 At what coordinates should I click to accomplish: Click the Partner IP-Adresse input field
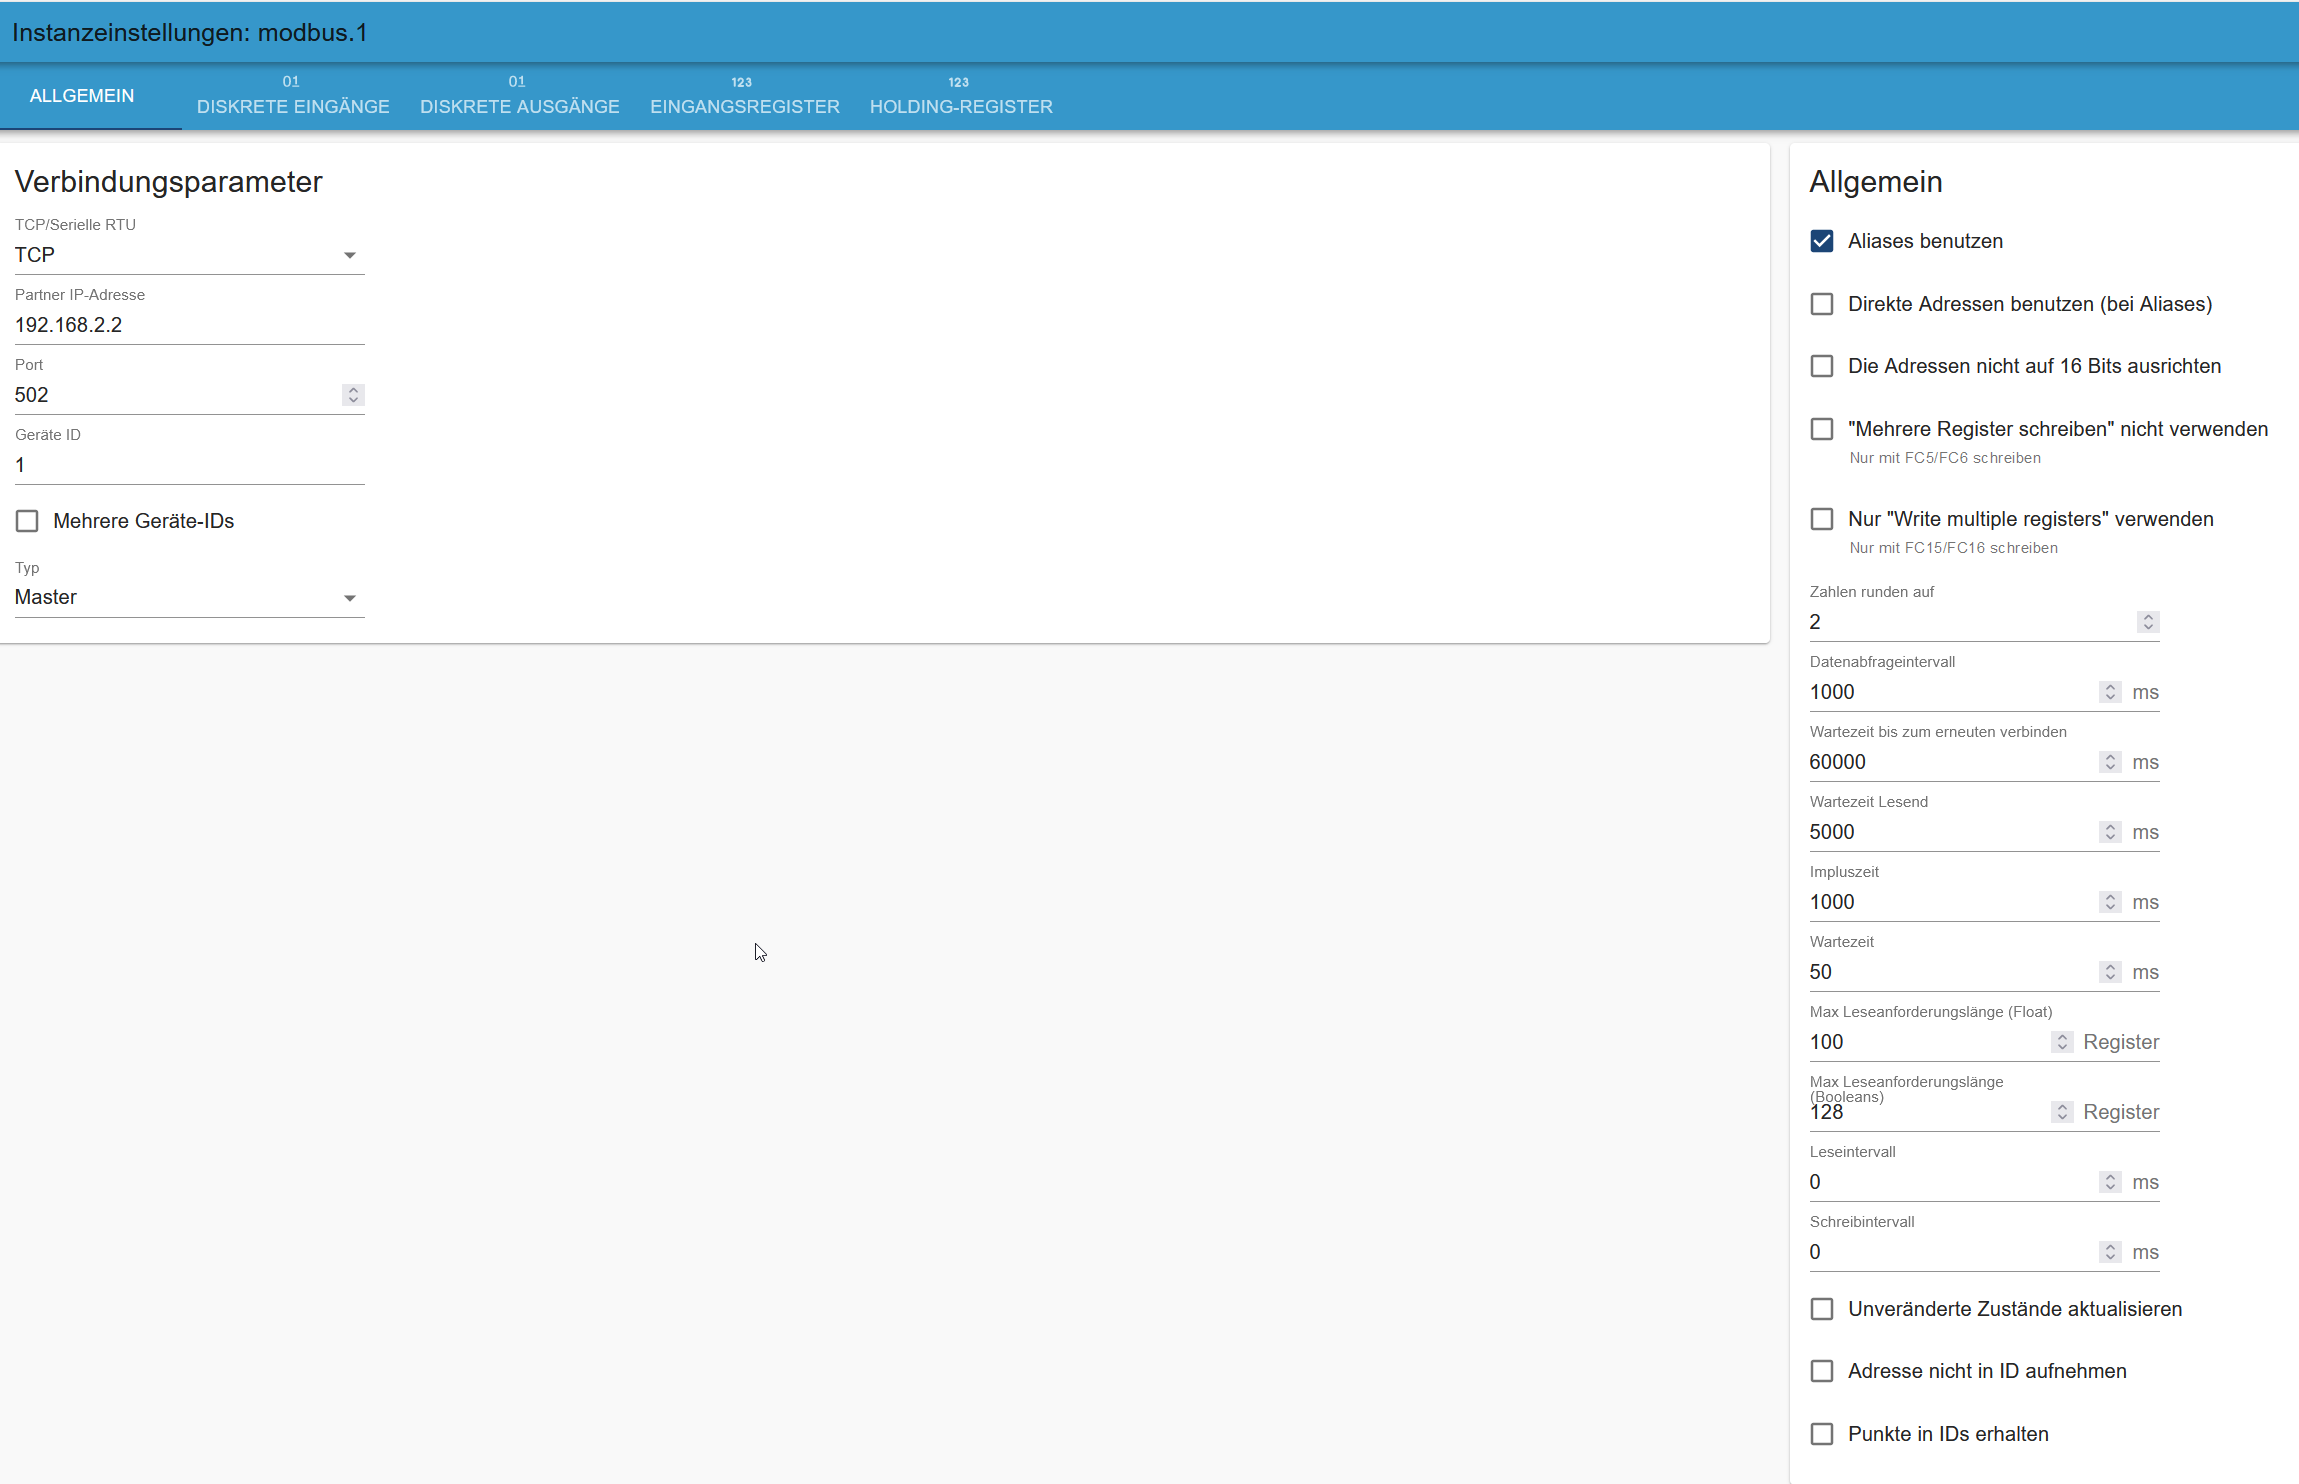[x=189, y=325]
